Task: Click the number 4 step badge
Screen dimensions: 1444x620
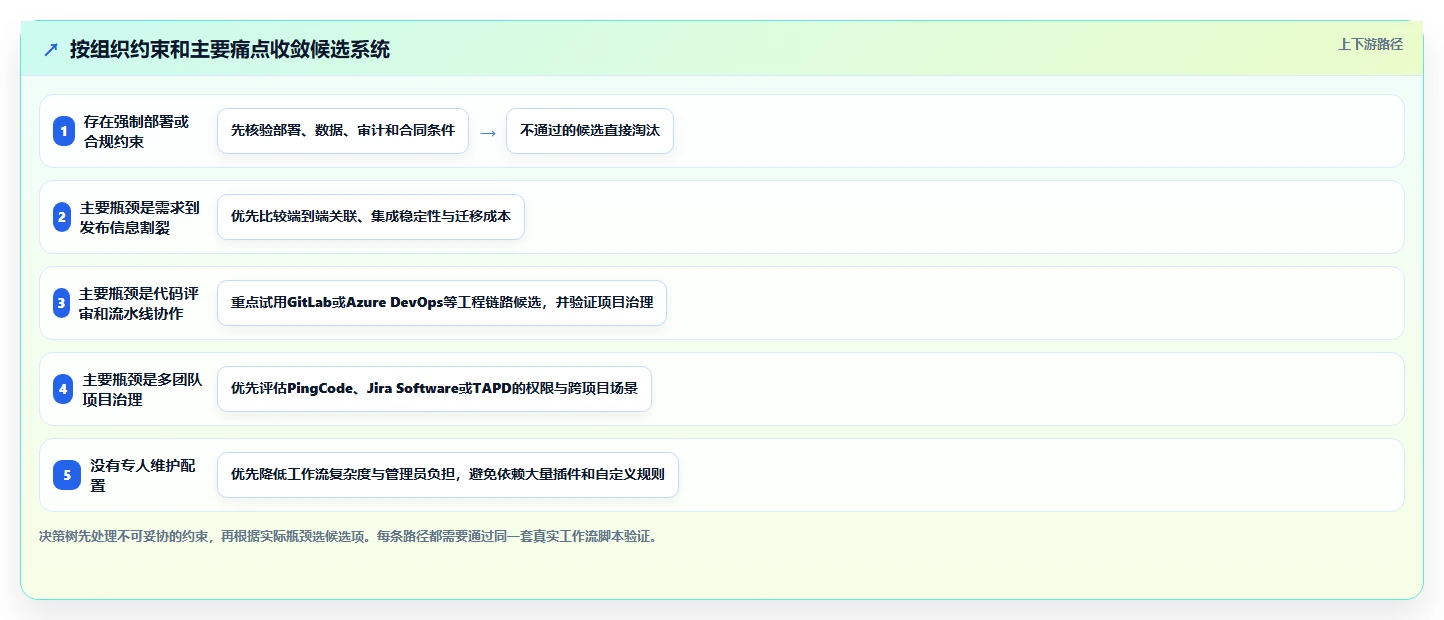Action: coord(64,389)
